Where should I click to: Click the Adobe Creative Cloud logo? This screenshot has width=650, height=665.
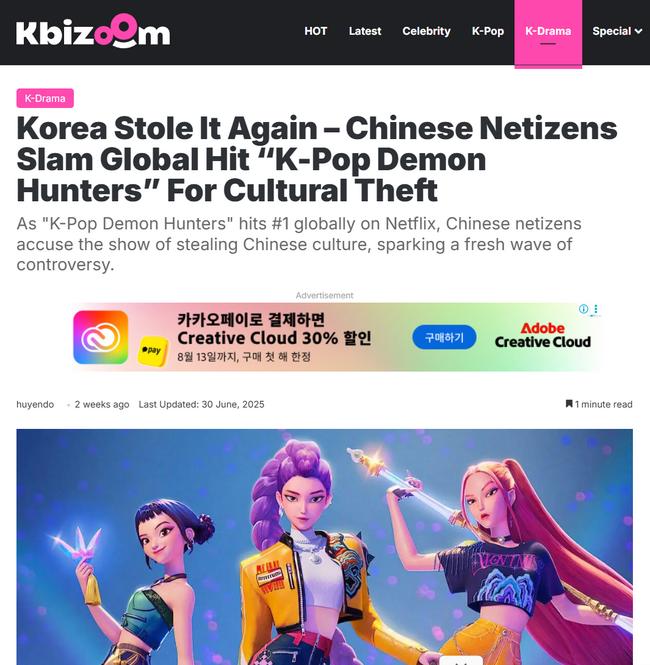542,335
